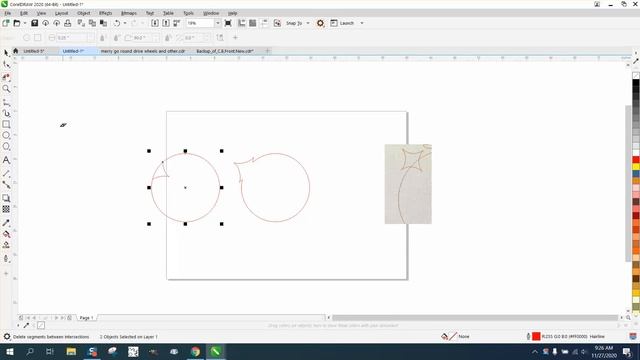Switch to merry go round drive wheels tab
640x360 pixels.
click(x=142, y=51)
